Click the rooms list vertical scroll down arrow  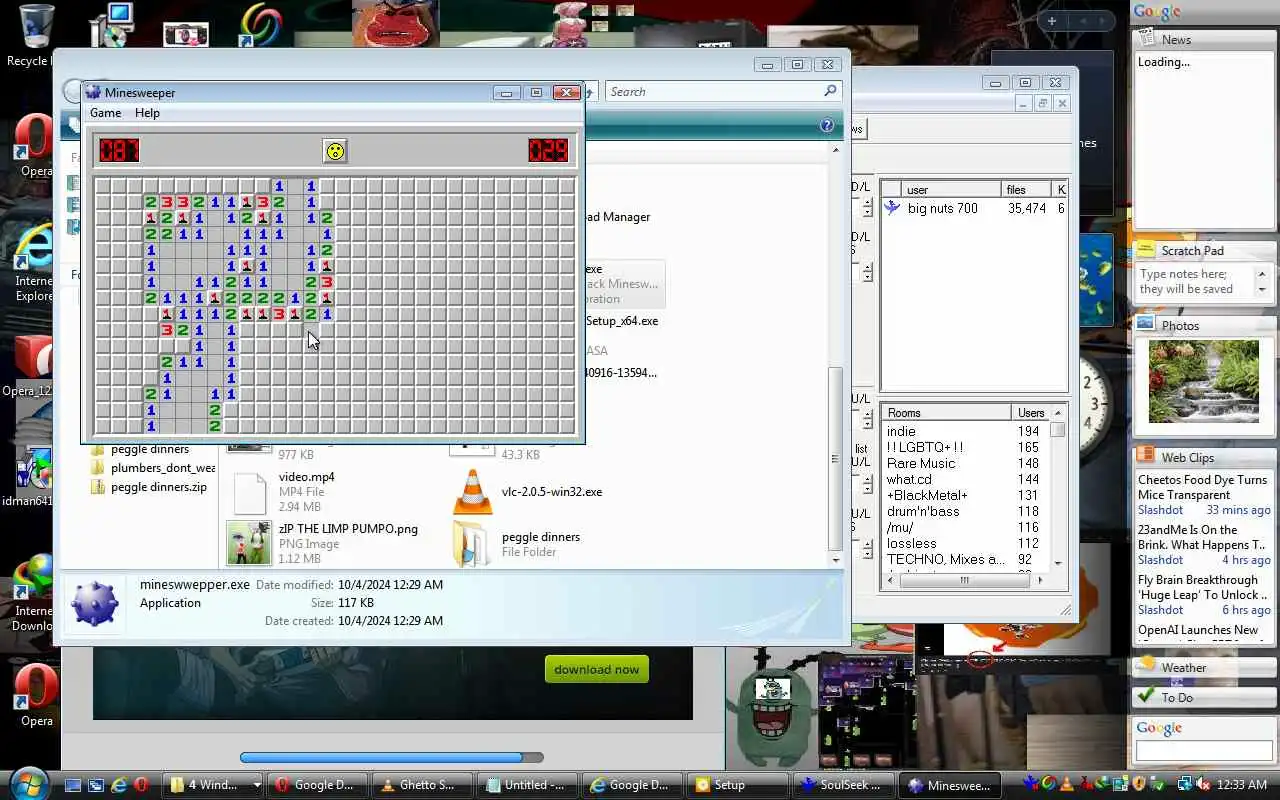pyautogui.click(x=1058, y=563)
